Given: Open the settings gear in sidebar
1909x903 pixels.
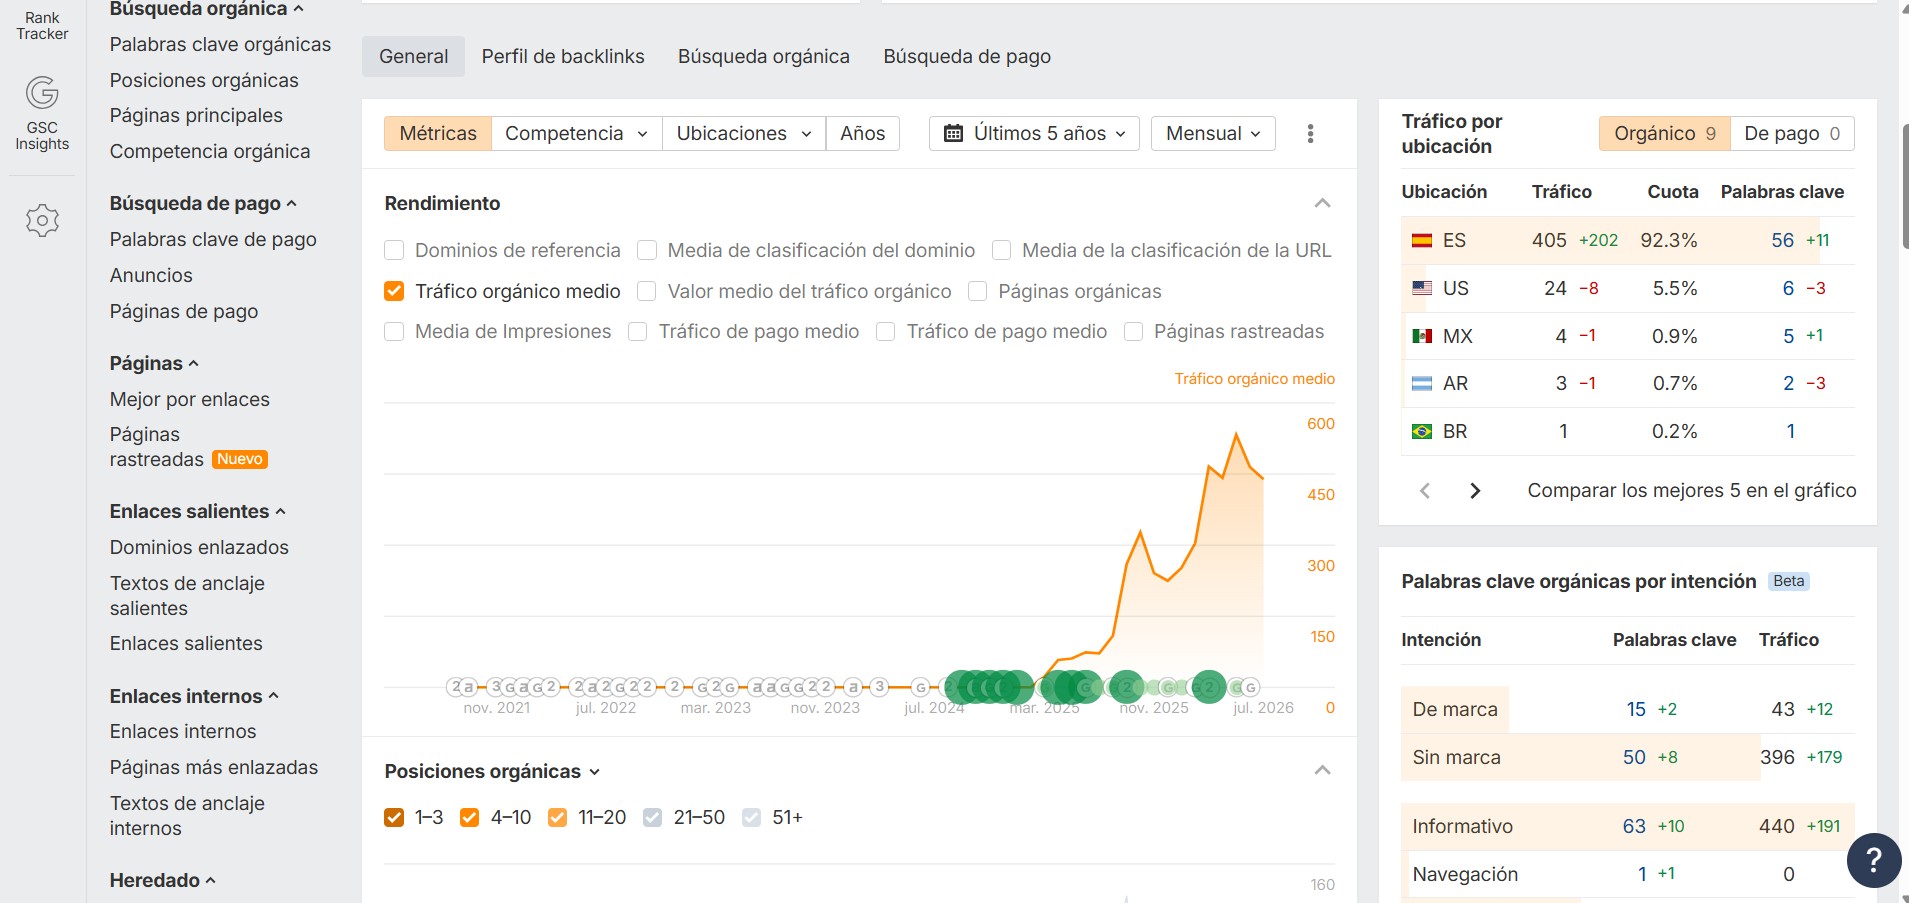Looking at the screenshot, I should [42, 220].
